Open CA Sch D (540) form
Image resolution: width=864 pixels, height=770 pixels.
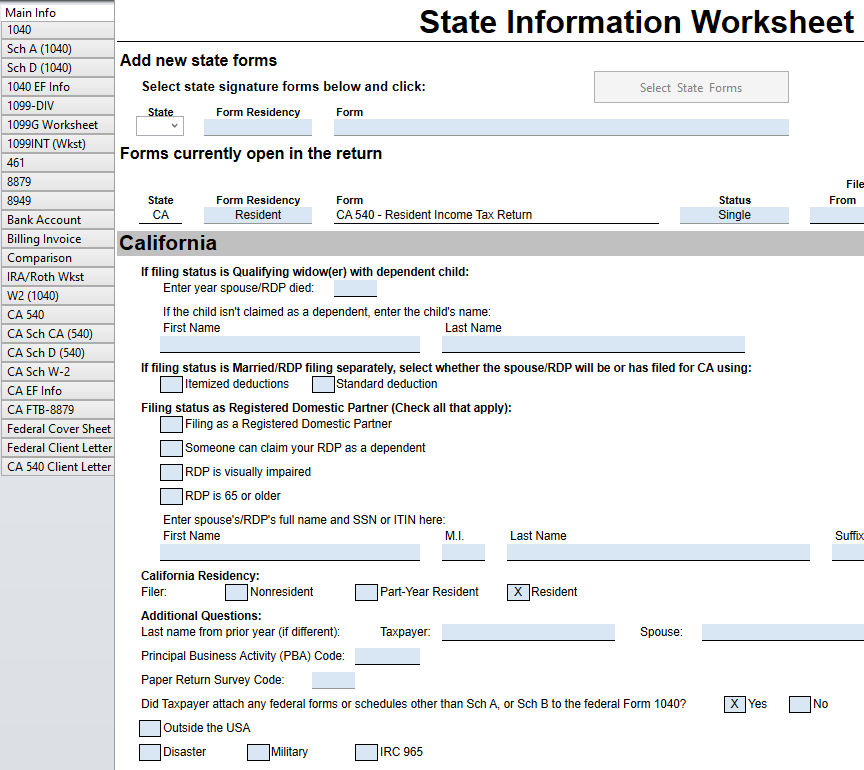pos(57,353)
